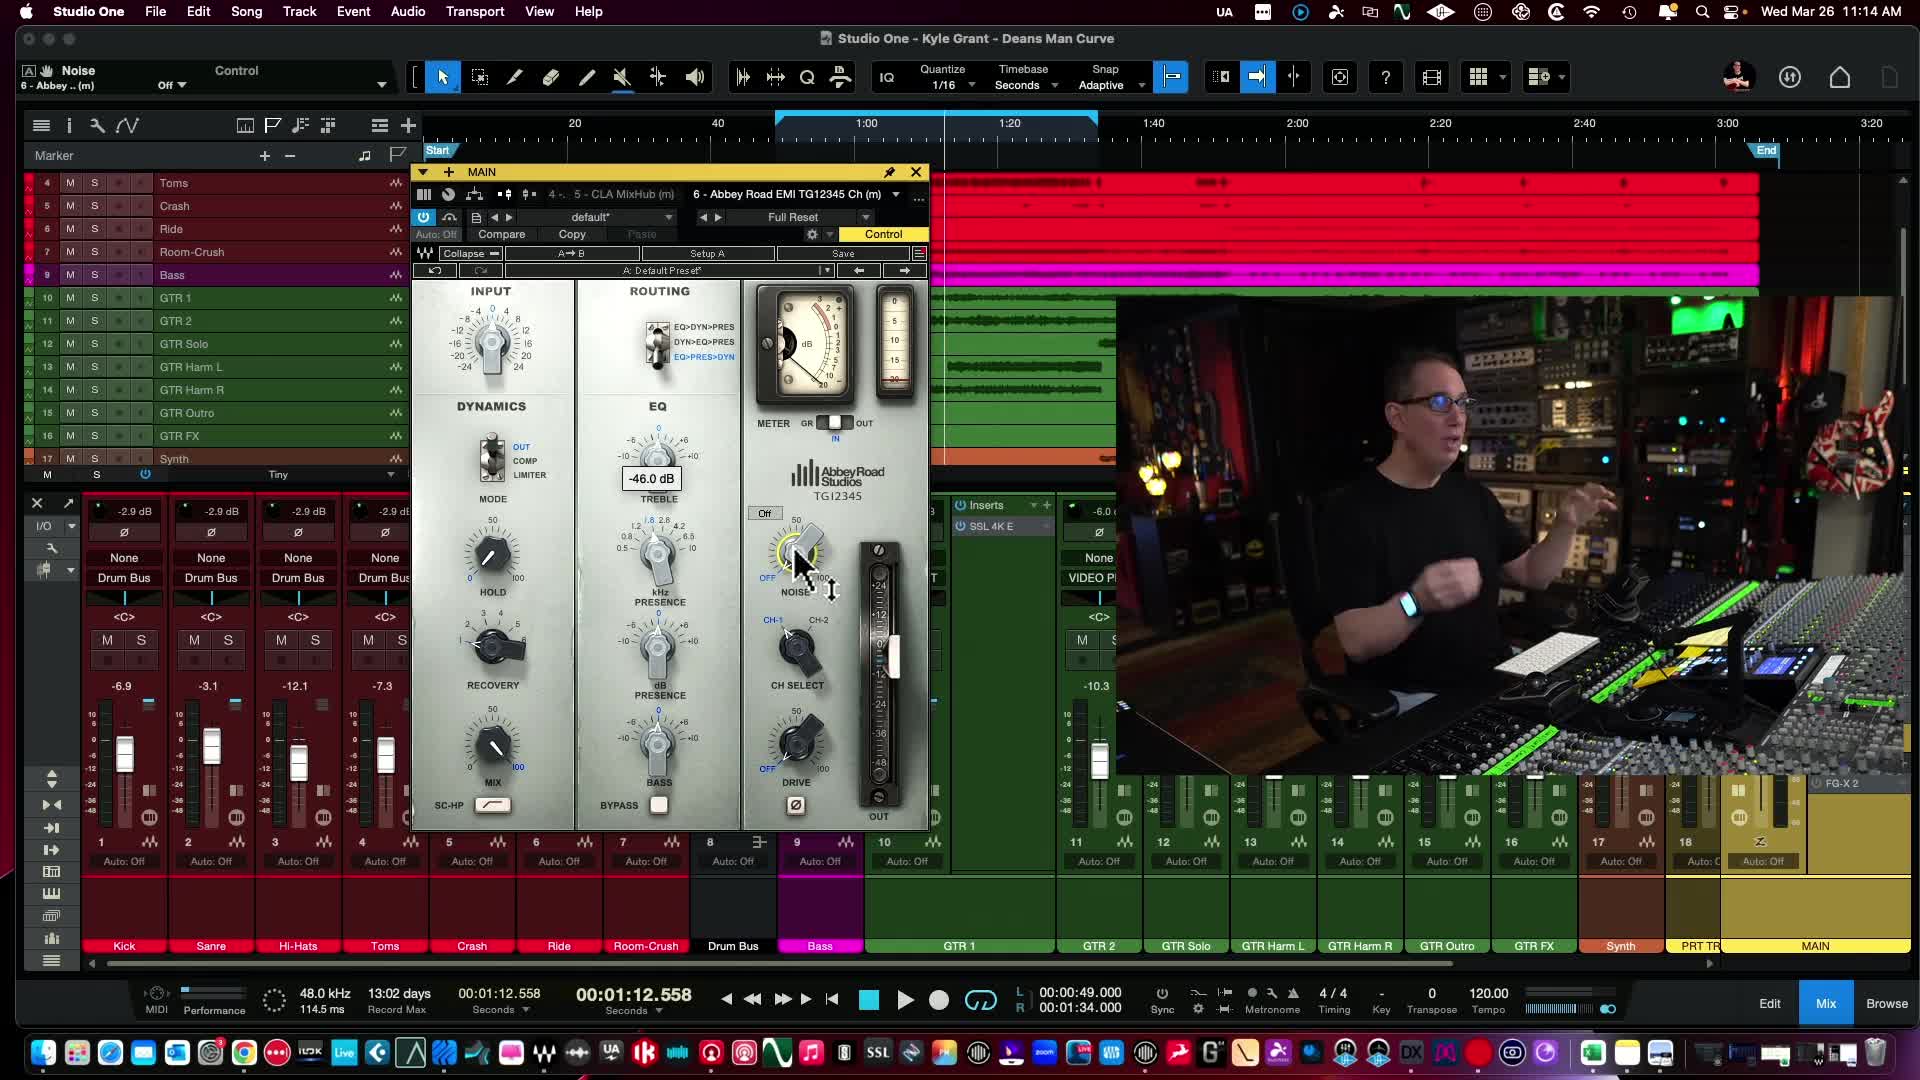Click the yellow Control button

coord(883,234)
